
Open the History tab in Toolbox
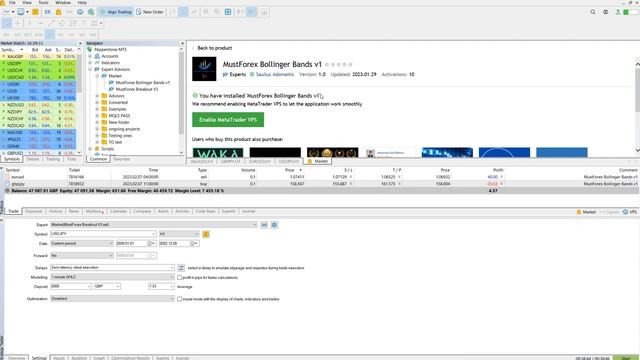click(x=56, y=211)
